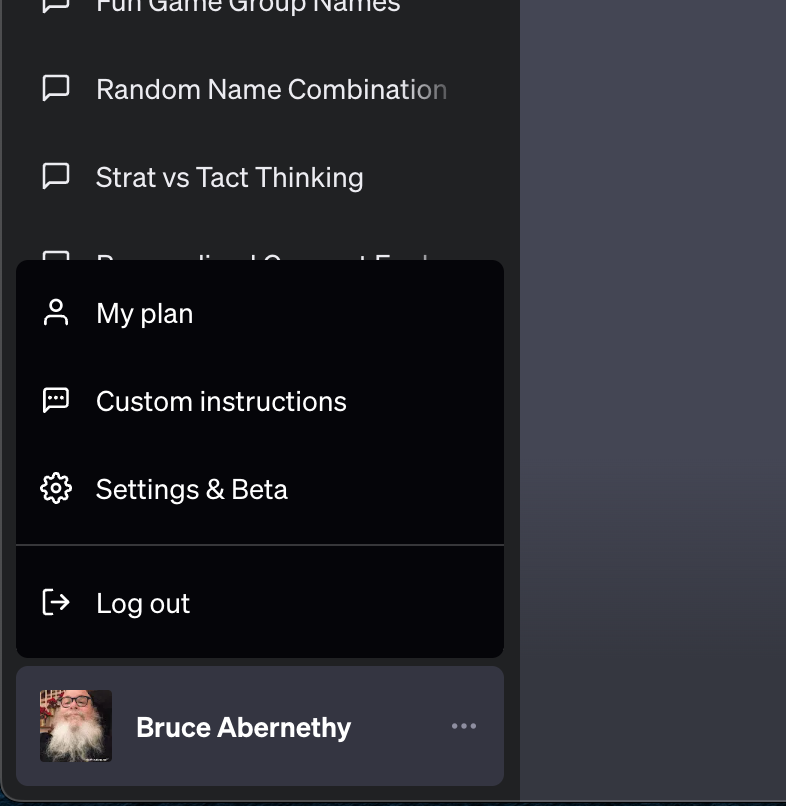This screenshot has width=786, height=806.
Task: Click Bruce Abernethy's profile photo
Action: click(76, 726)
